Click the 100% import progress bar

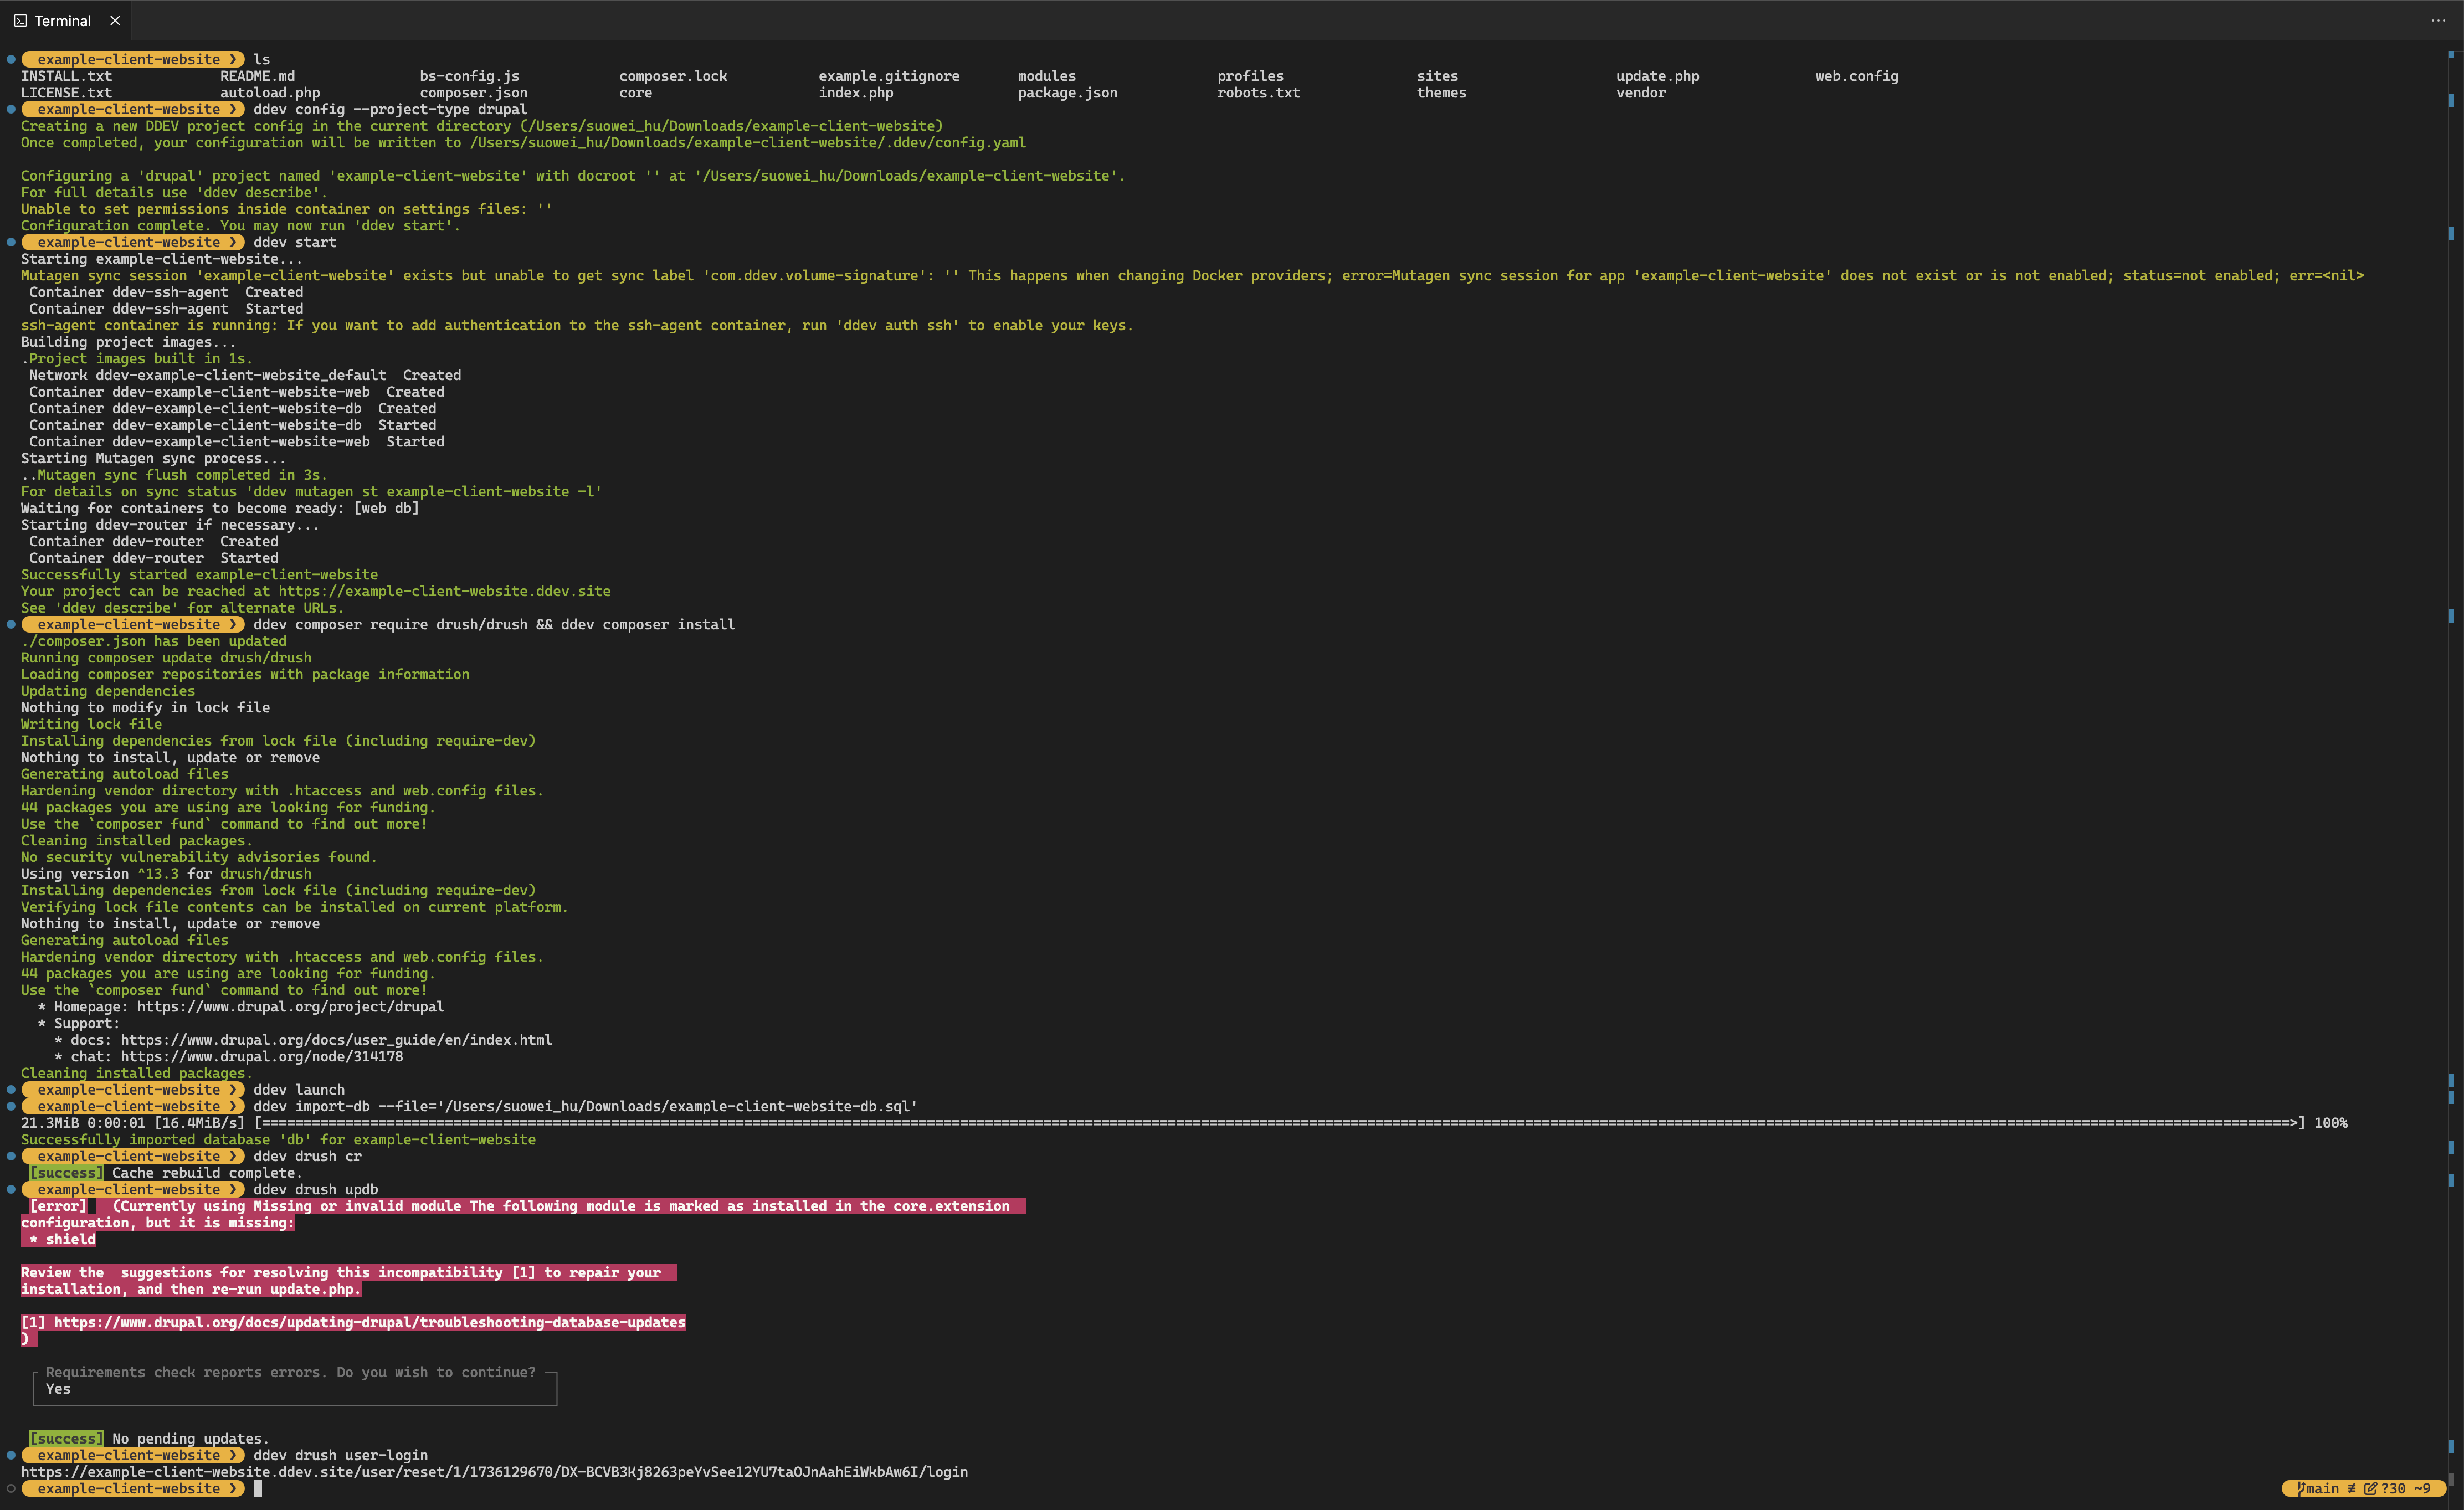pos(1280,1123)
